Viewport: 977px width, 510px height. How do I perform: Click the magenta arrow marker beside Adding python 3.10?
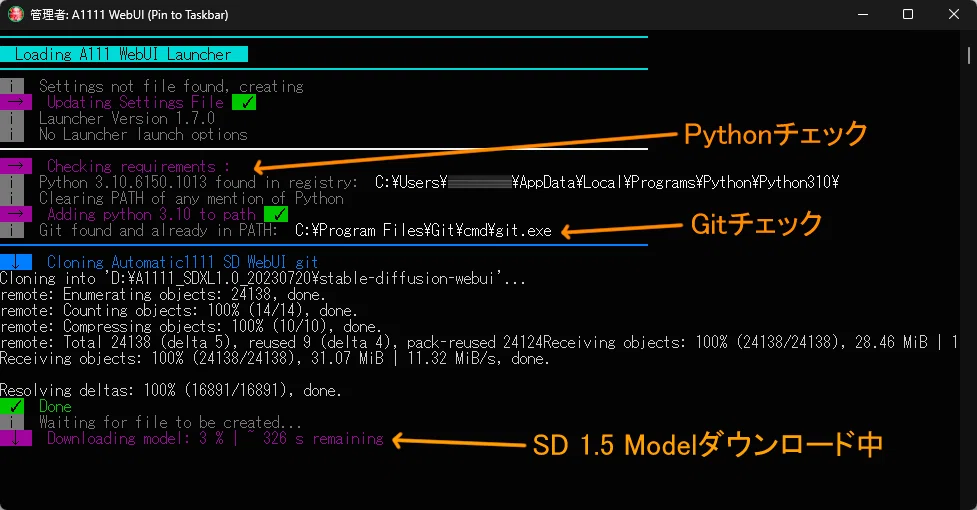pyautogui.click(x=16, y=214)
